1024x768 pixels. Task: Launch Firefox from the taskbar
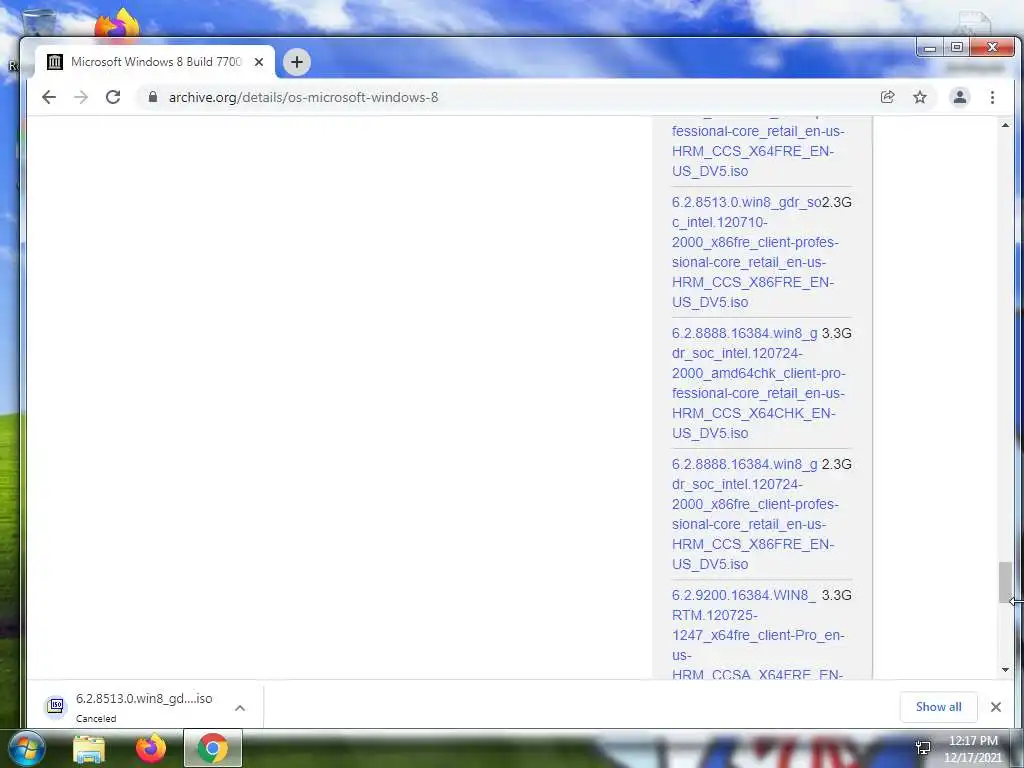pyautogui.click(x=151, y=749)
